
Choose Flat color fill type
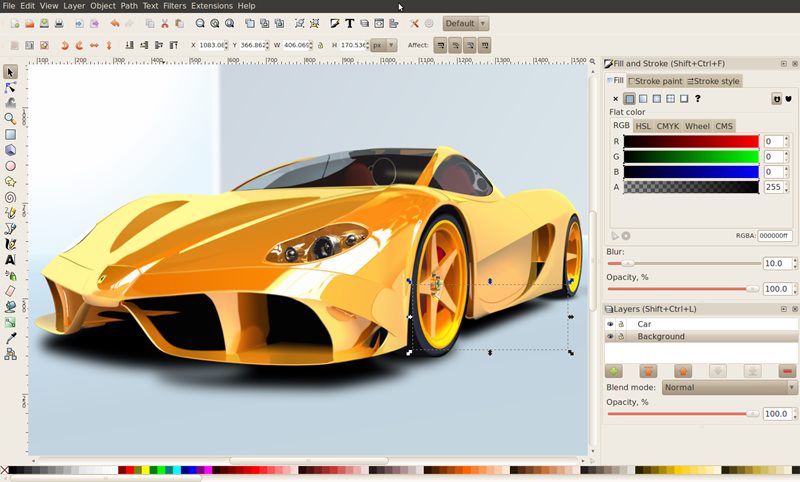[x=630, y=99]
